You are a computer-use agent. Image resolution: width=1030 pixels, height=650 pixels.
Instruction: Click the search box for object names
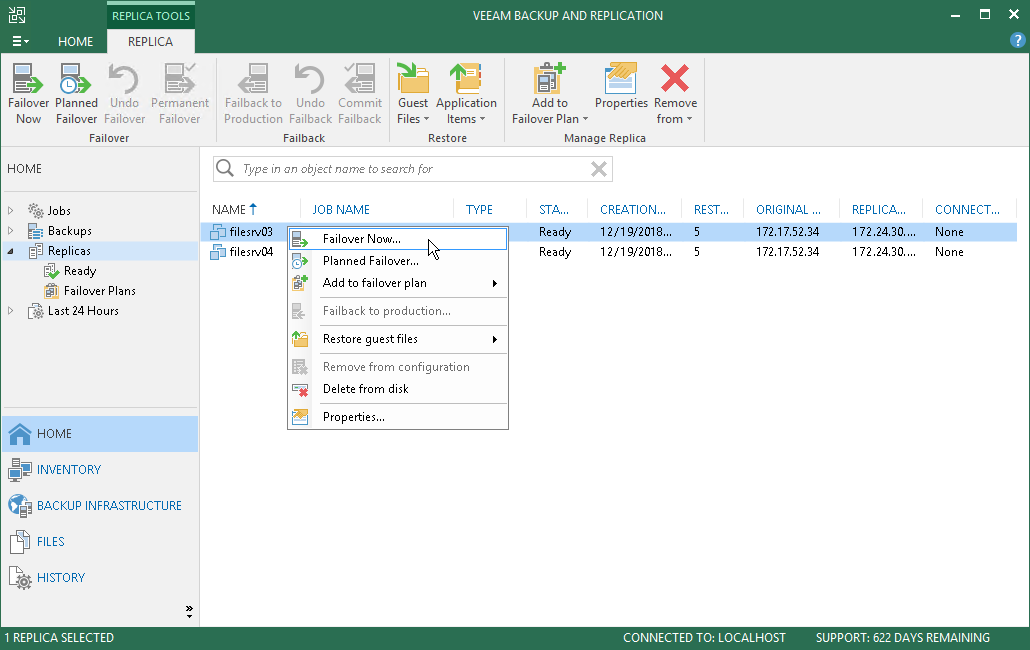[413, 169]
